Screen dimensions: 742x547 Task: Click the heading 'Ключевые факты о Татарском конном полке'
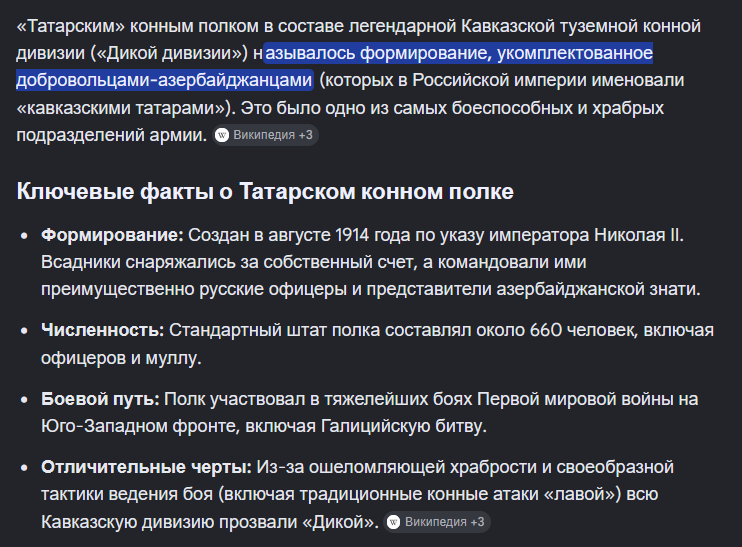pyautogui.click(x=265, y=192)
